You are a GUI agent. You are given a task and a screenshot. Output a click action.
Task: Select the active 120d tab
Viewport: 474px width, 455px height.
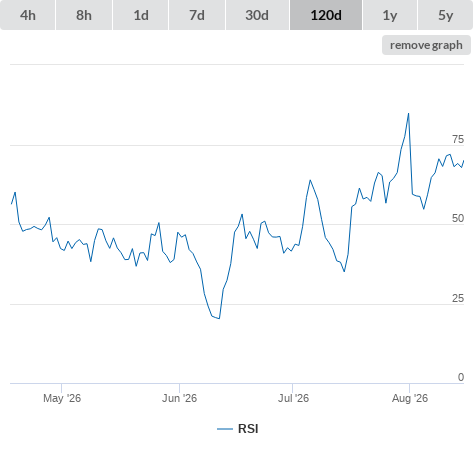click(x=326, y=15)
